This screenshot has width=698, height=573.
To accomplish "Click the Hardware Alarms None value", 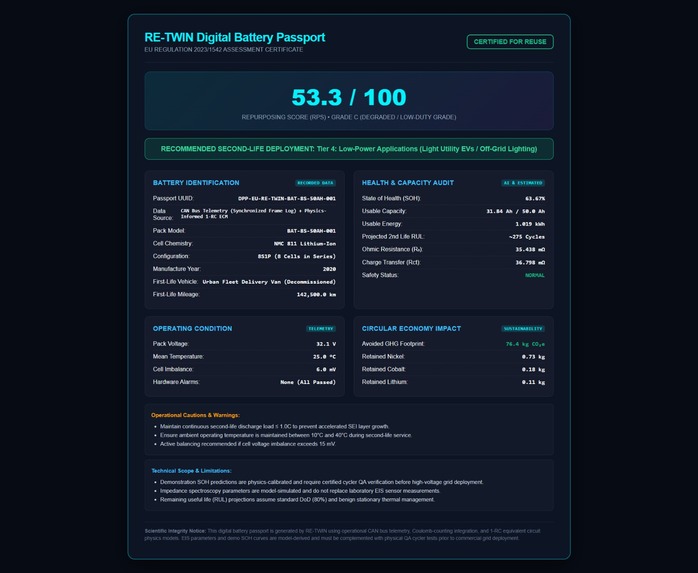I will [x=308, y=382].
